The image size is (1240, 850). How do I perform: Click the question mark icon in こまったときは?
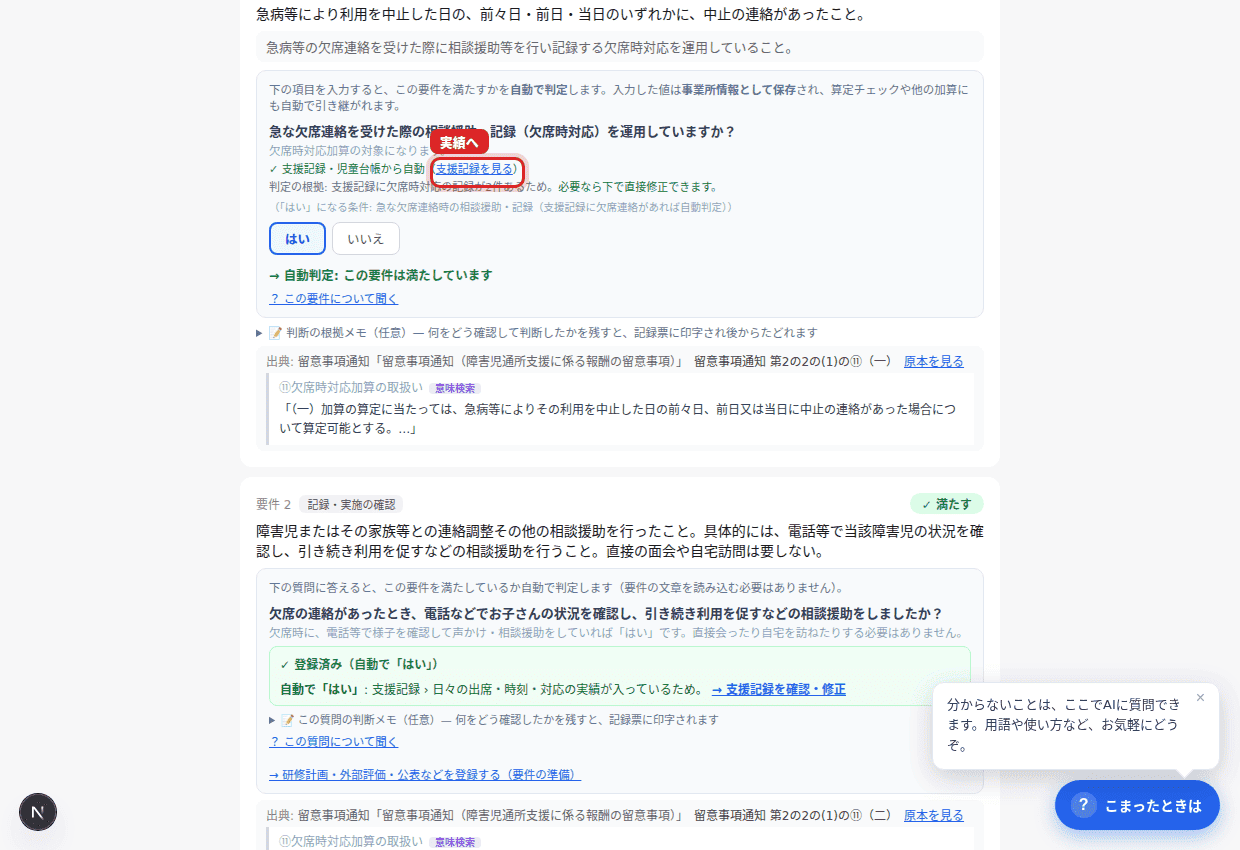(1083, 805)
